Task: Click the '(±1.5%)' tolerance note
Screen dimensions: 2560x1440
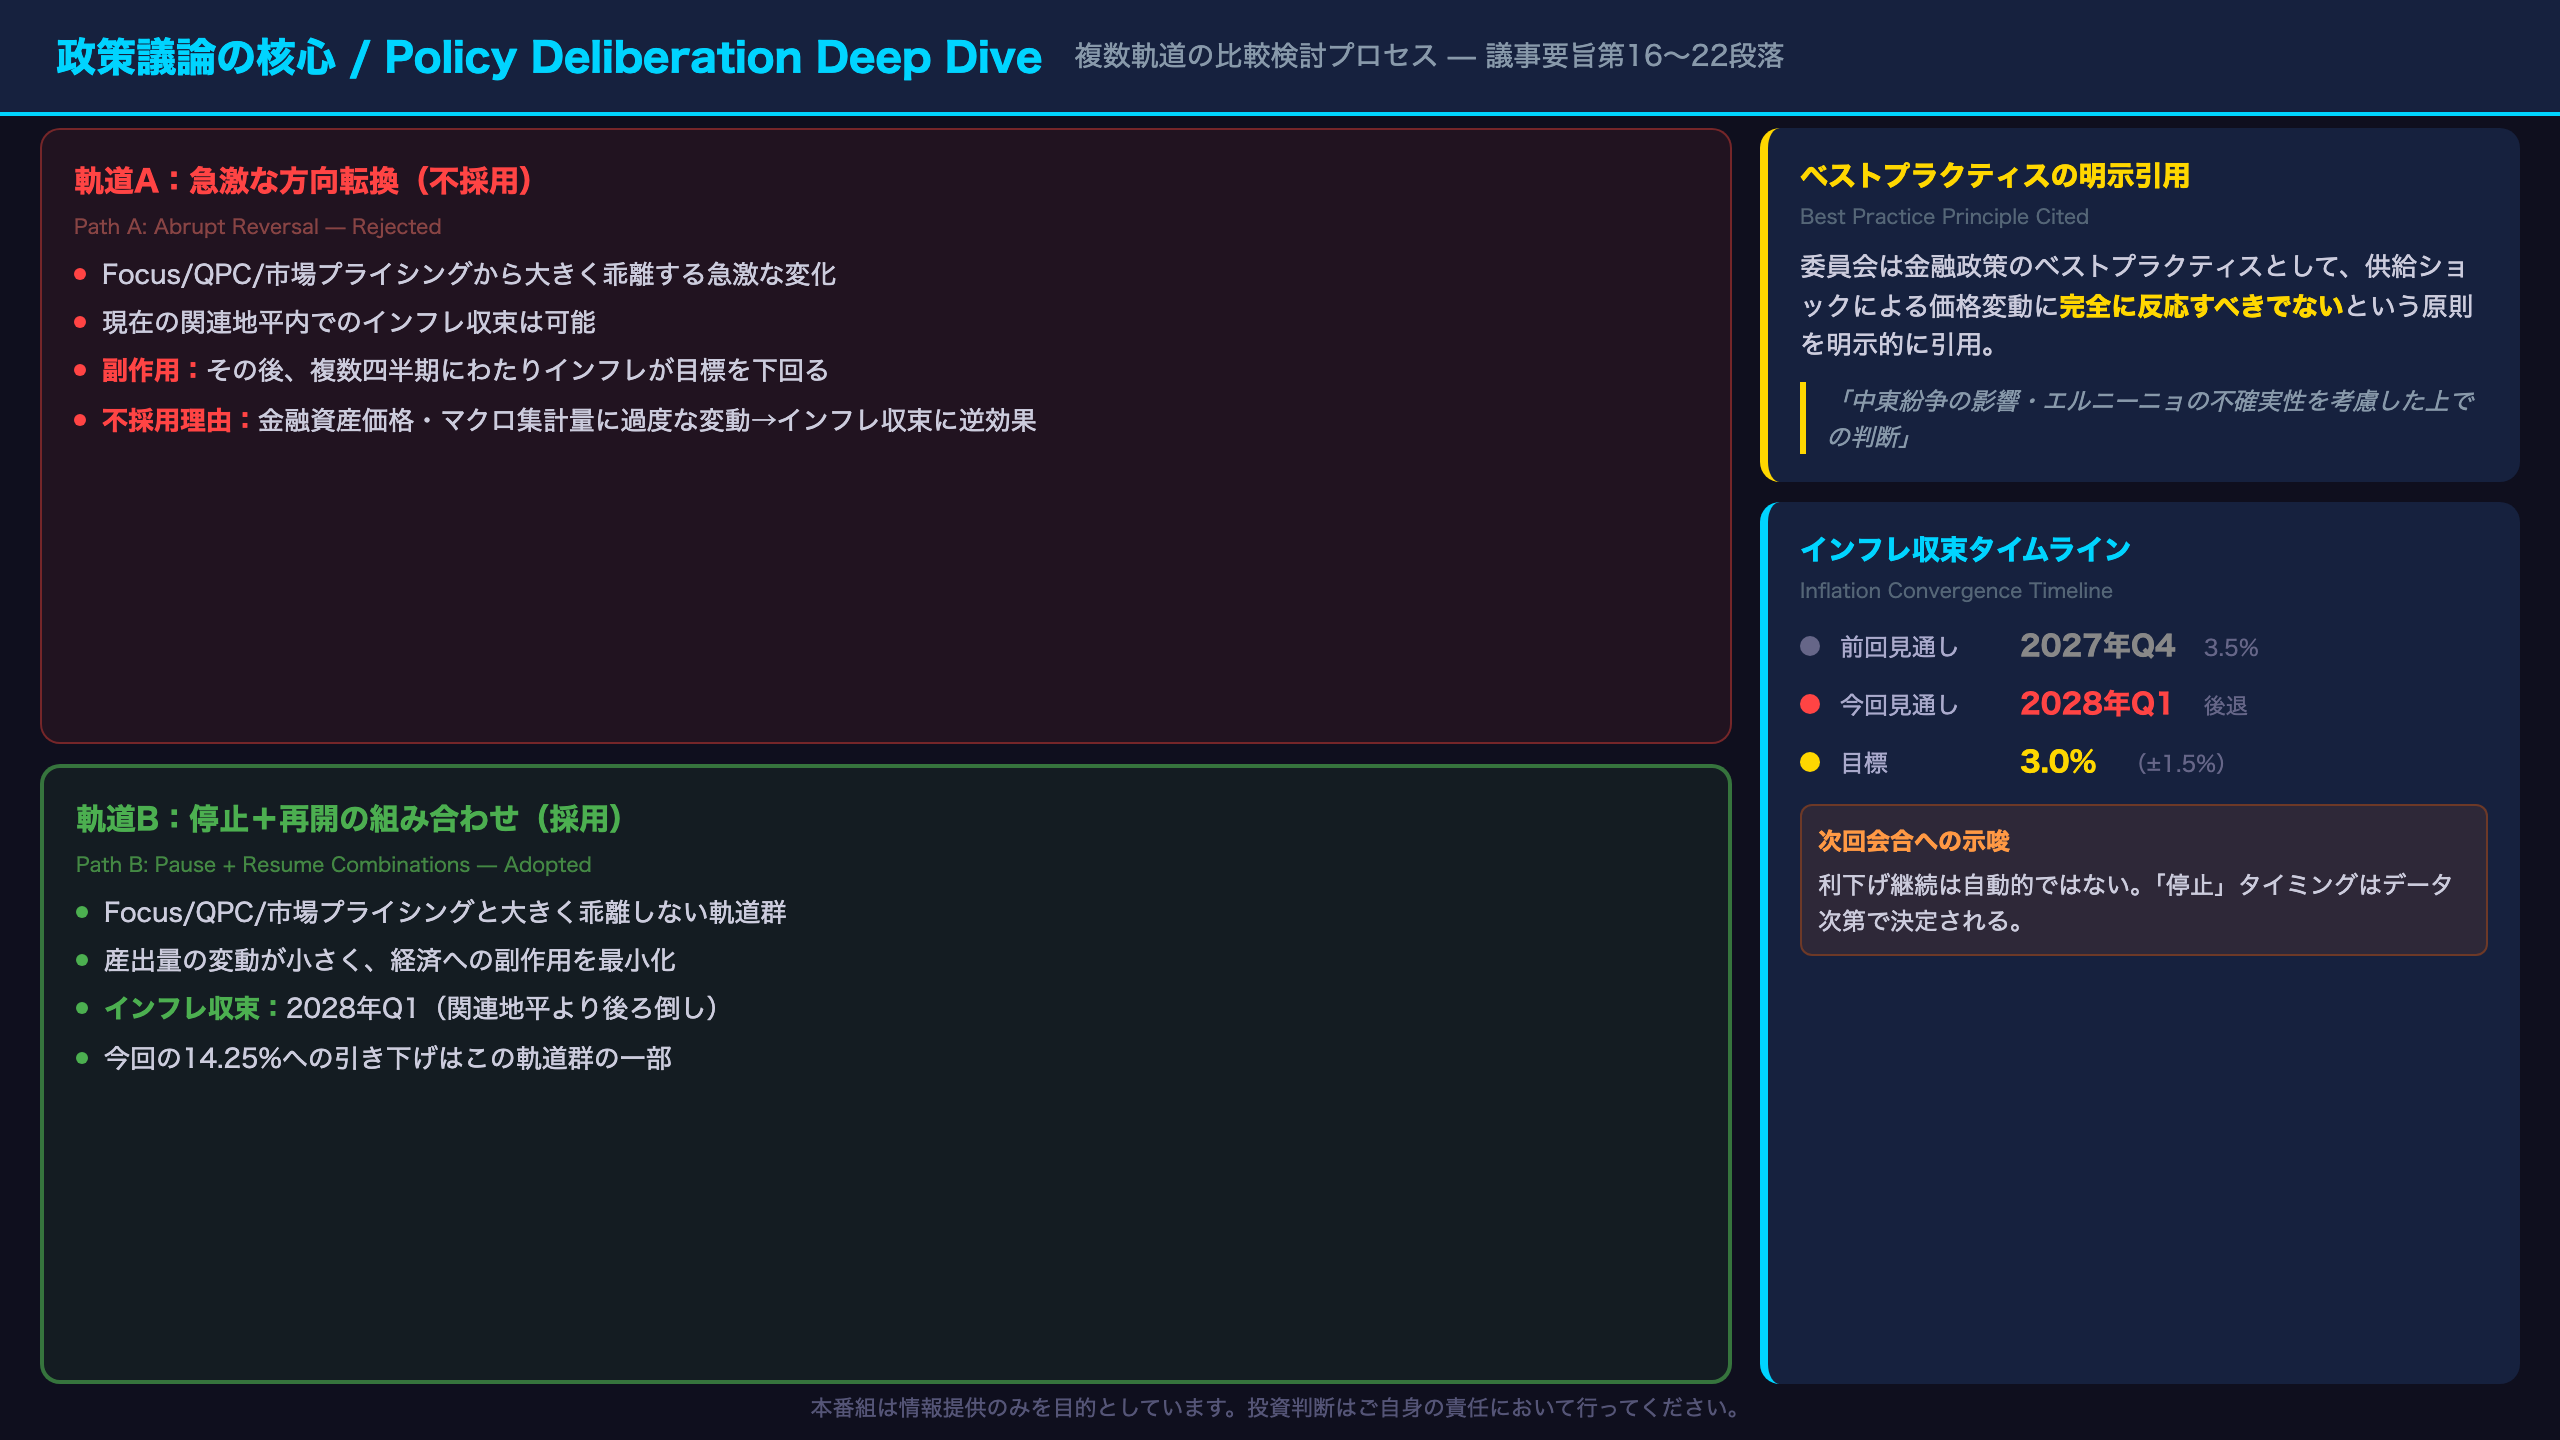Action: point(2181,764)
